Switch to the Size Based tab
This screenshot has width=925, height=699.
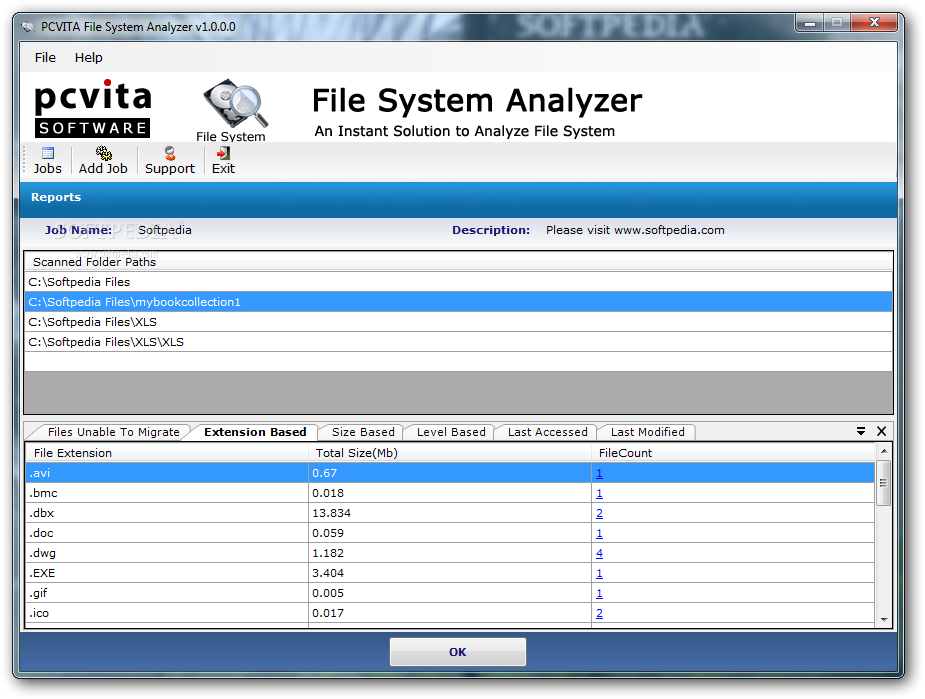[x=363, y=432]
